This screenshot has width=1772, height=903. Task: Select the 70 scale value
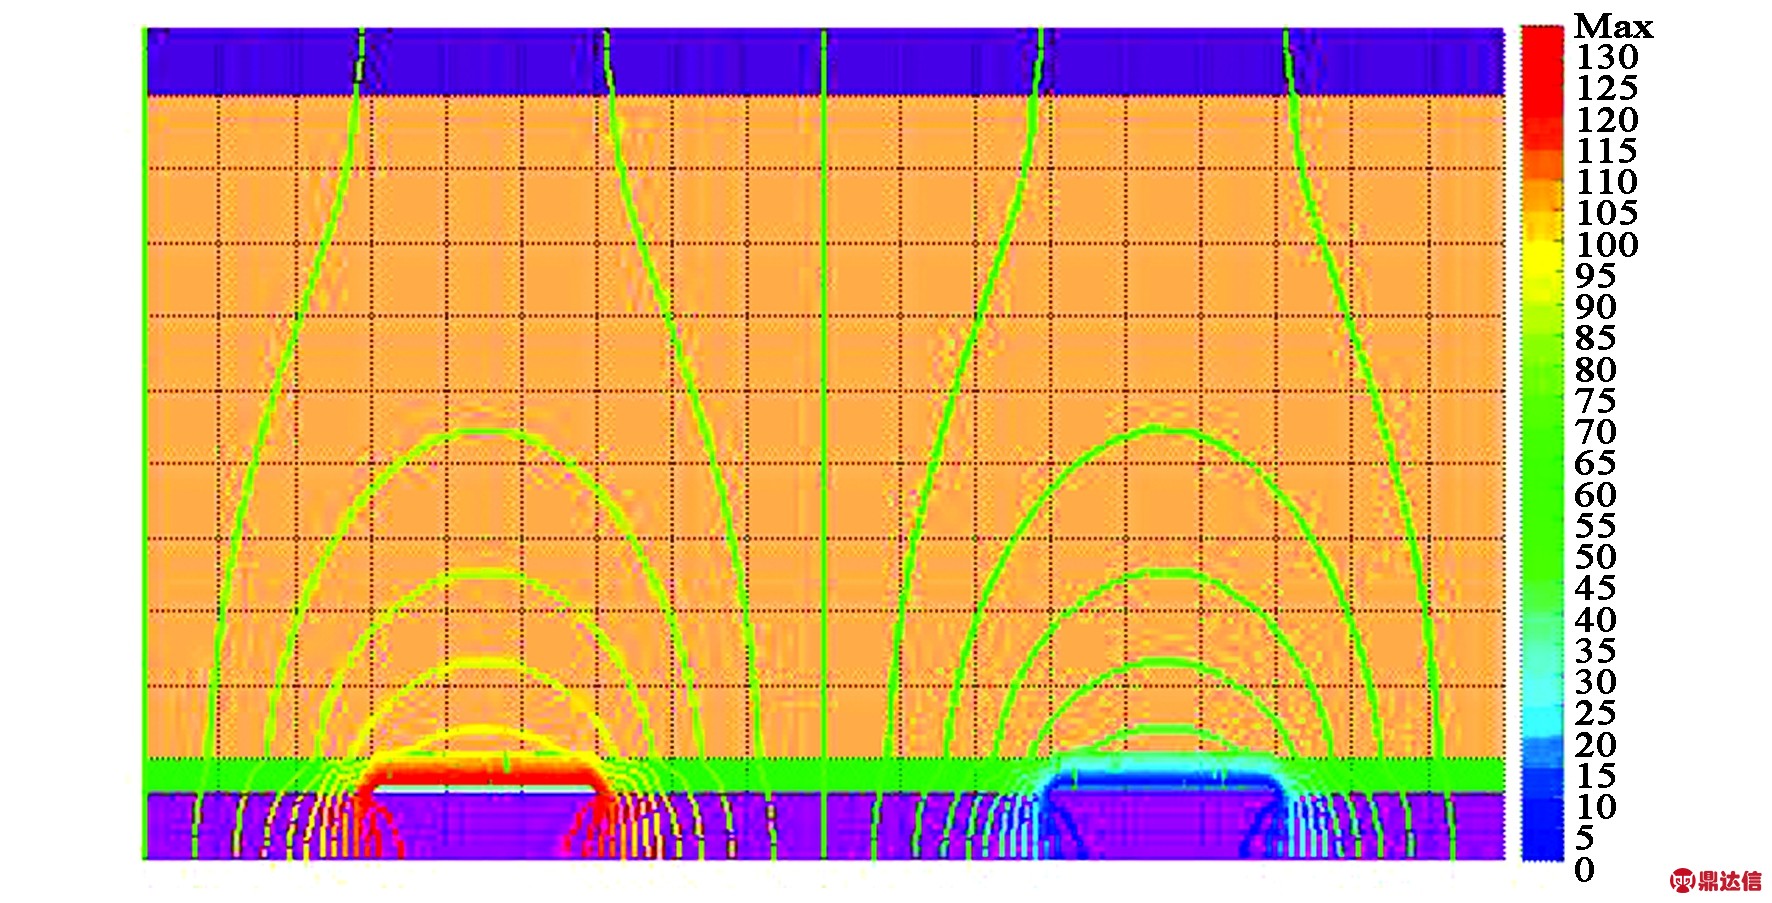coord(1595,432)
